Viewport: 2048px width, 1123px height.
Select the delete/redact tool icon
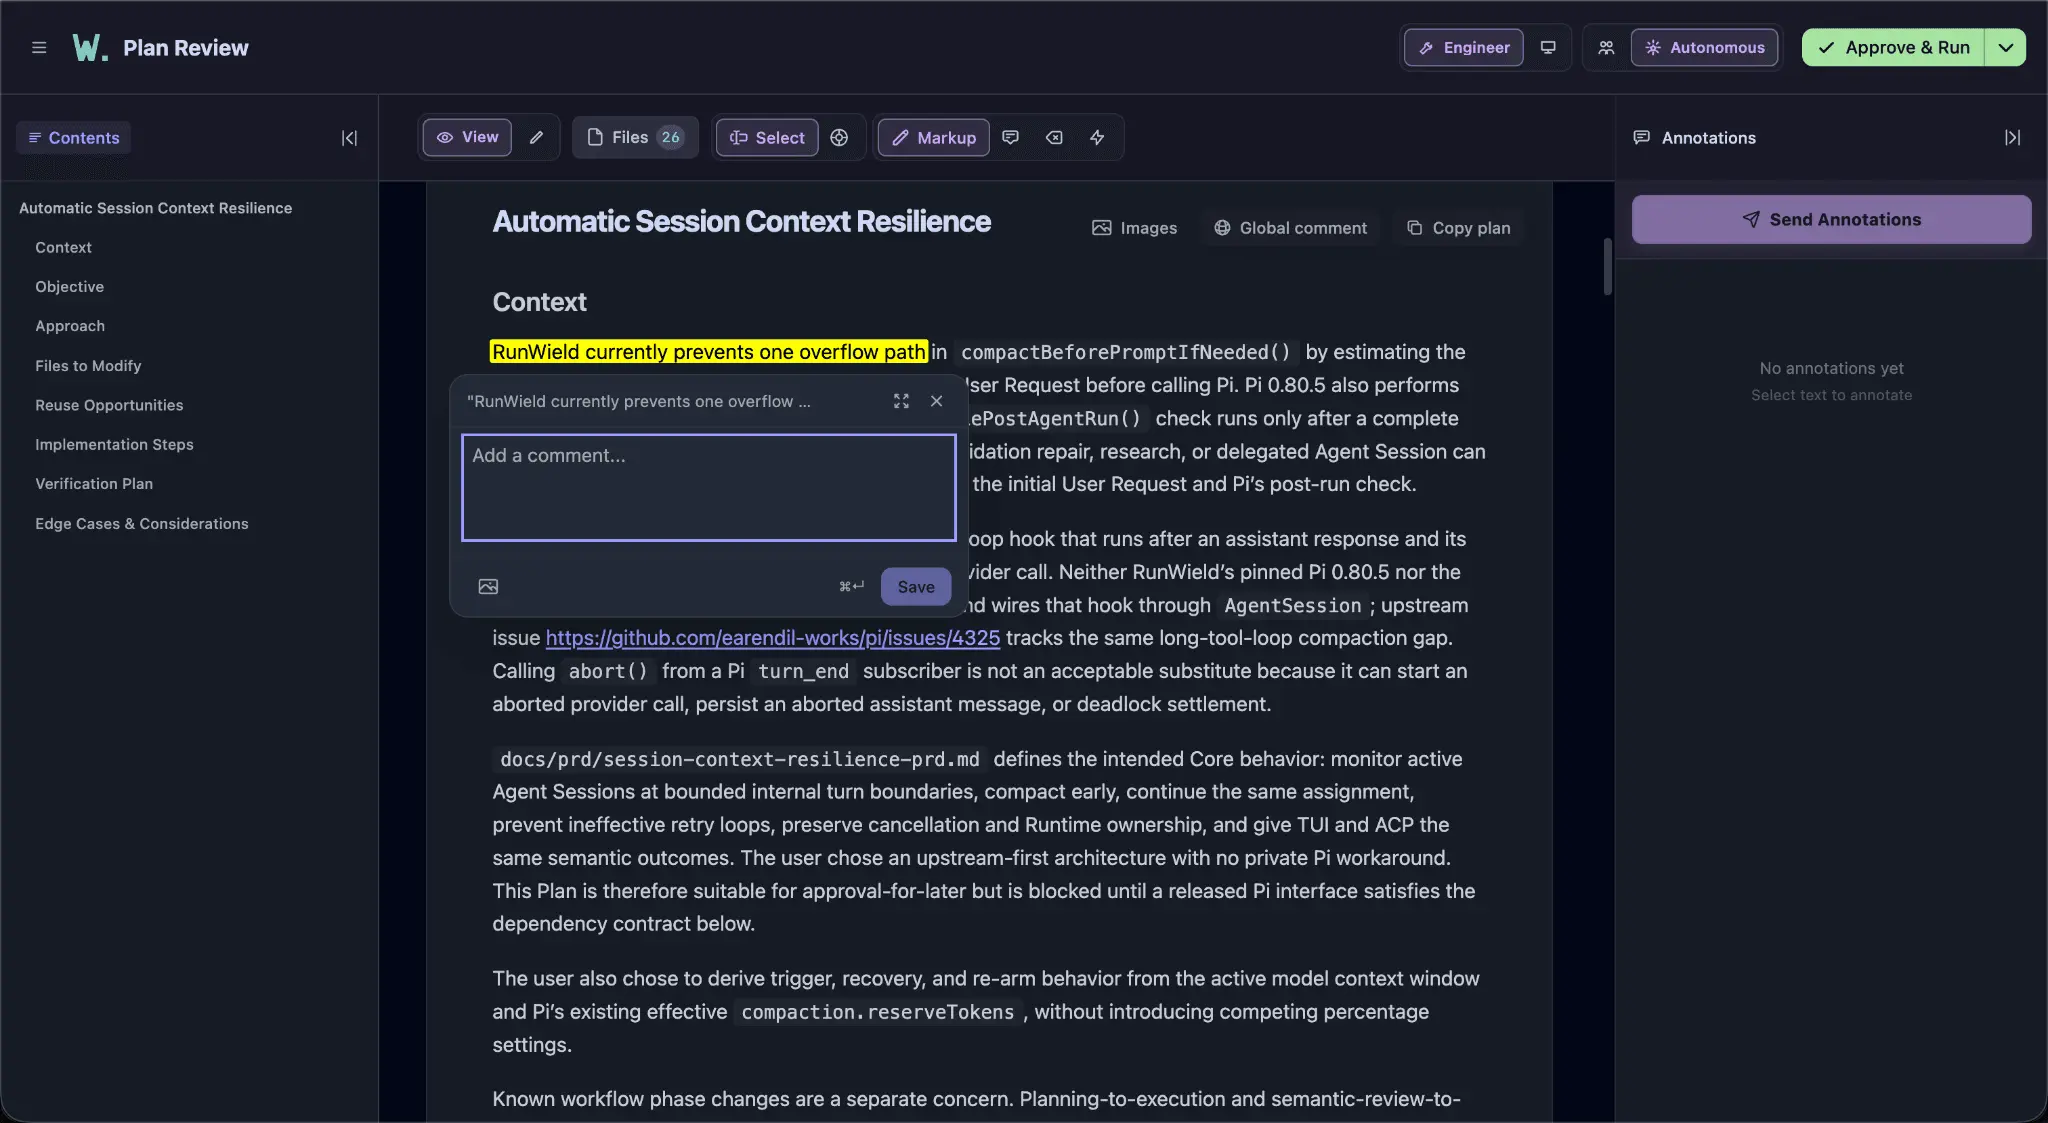pyautogui.click(x=1054, y=138)
